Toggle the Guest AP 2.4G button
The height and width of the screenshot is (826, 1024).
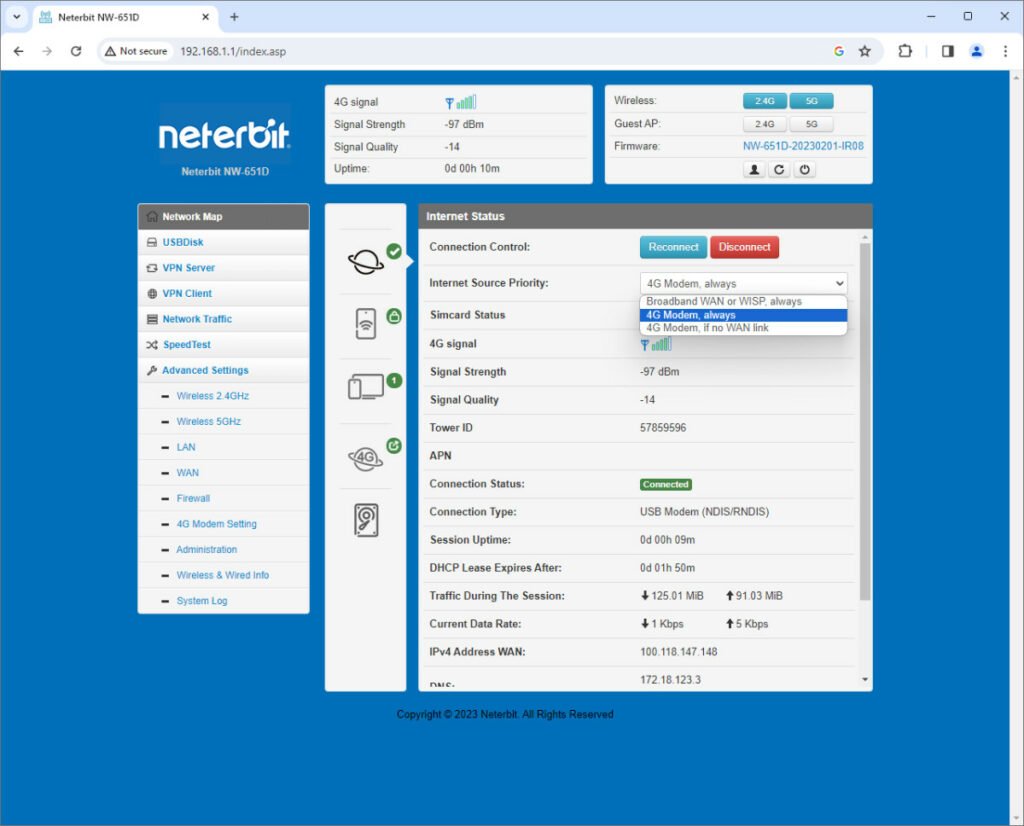[x=764, y=124]
